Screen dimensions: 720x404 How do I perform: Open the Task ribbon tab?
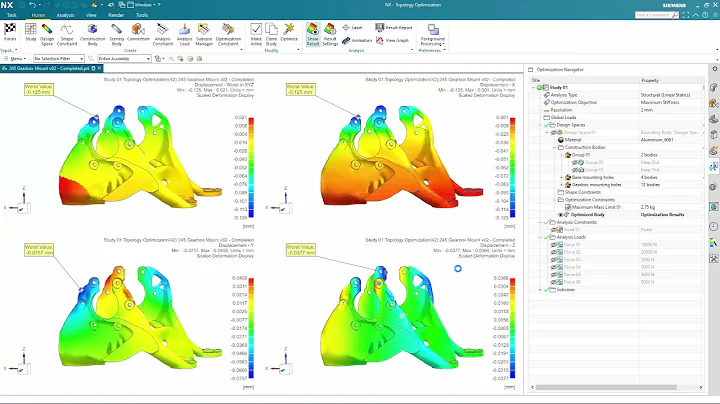coord(11,15)
